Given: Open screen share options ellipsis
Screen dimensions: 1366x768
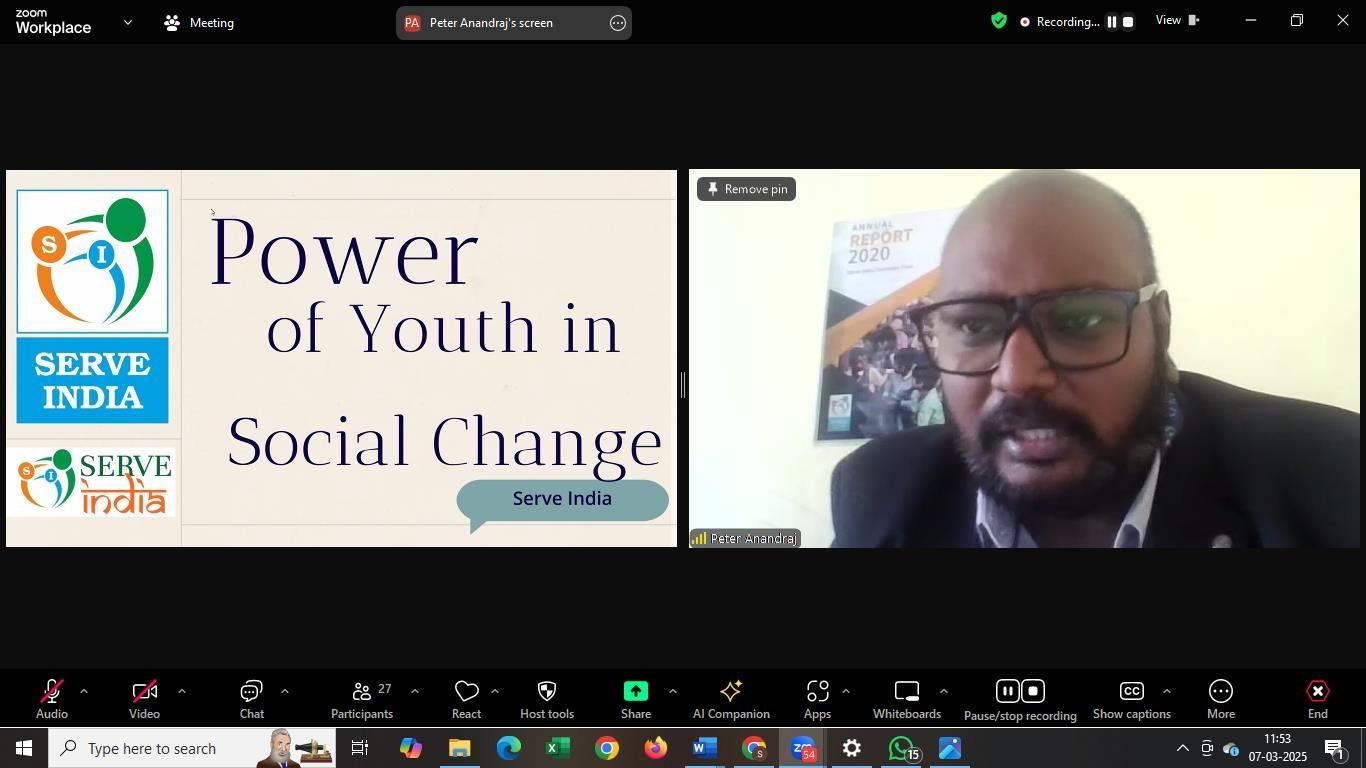Looking at the screenshot, I should [x=618, y=23].
